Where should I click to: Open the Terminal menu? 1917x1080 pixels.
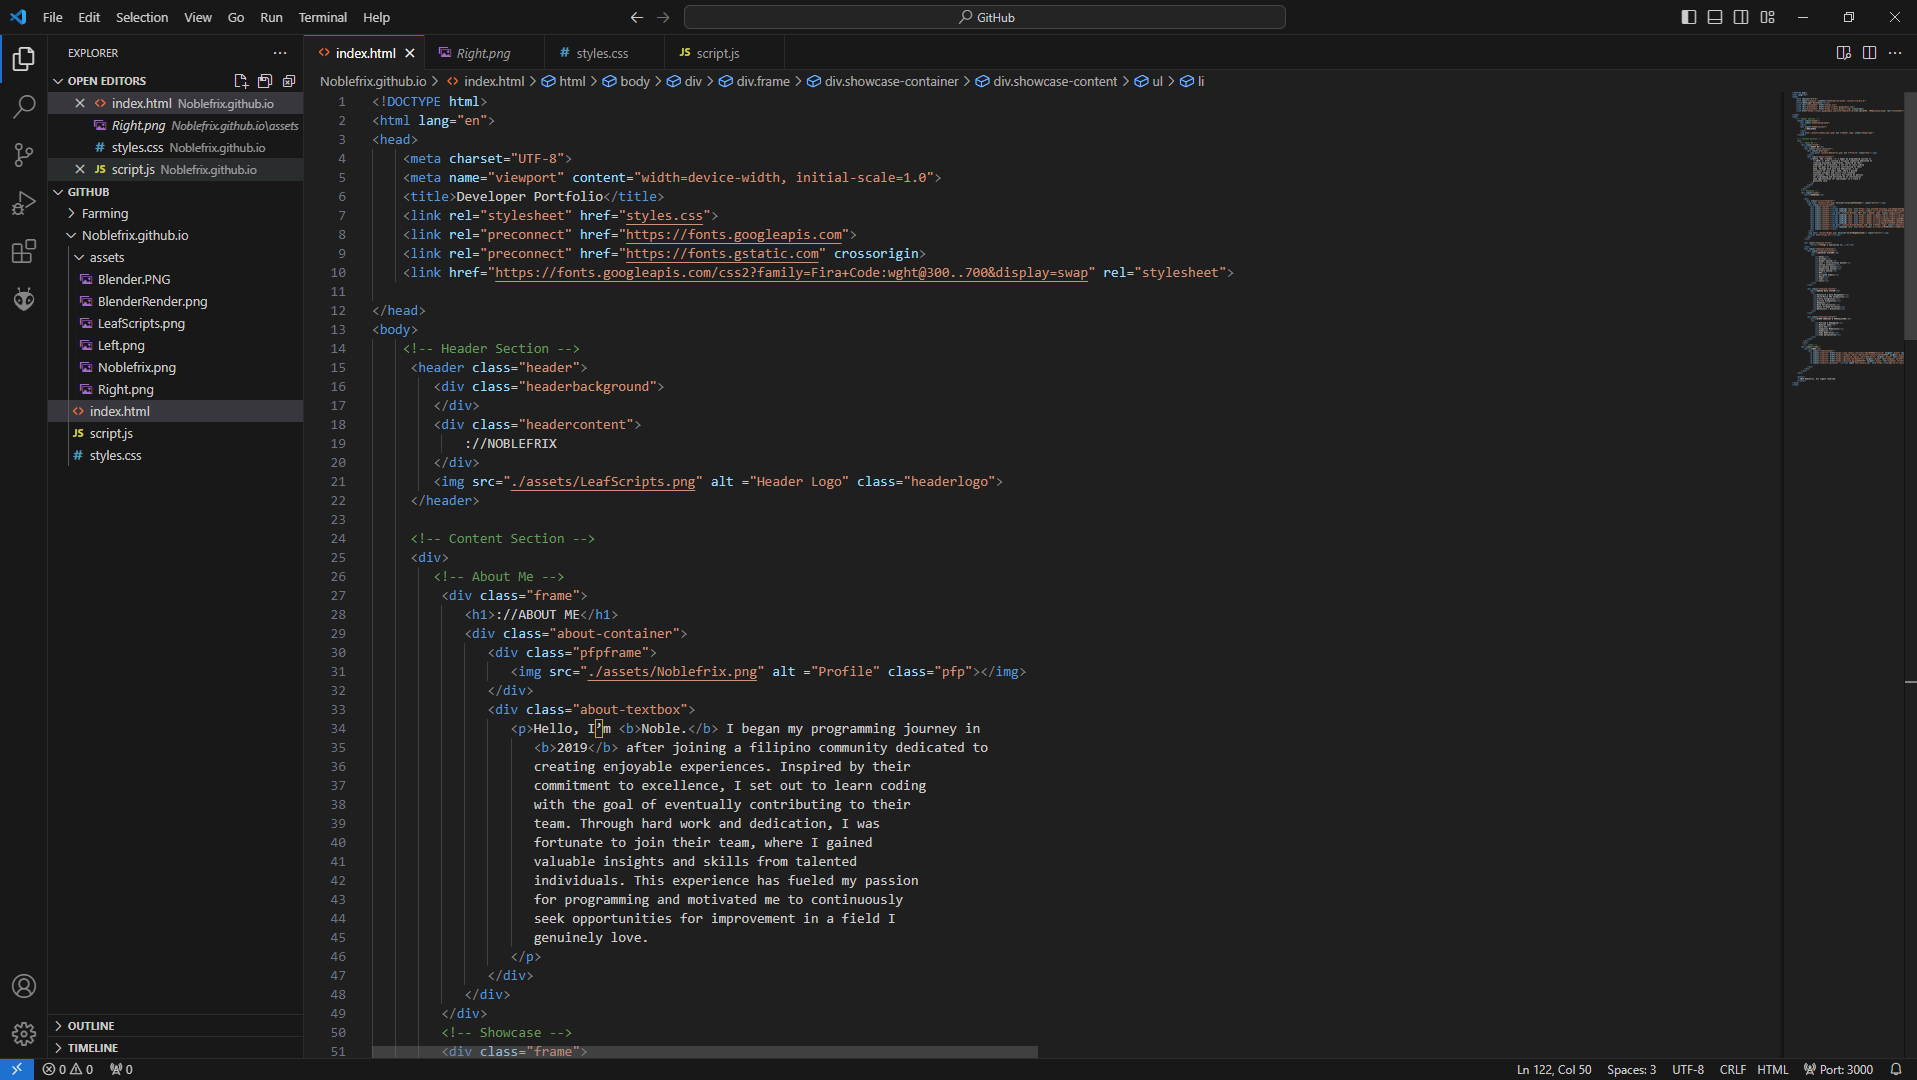click(x=322, y=17)
